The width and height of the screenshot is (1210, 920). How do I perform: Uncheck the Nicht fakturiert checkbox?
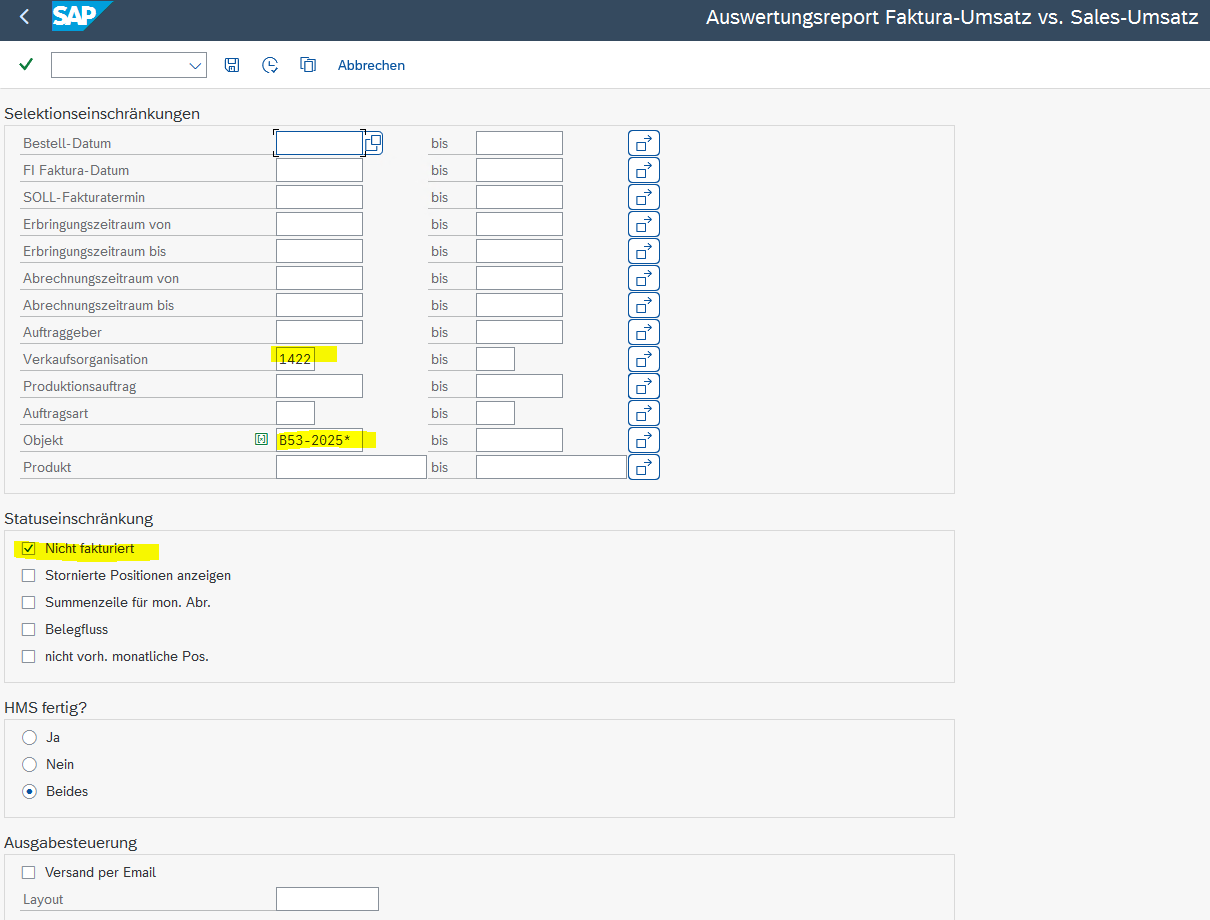pyautogui.click(x=28, y=548)
